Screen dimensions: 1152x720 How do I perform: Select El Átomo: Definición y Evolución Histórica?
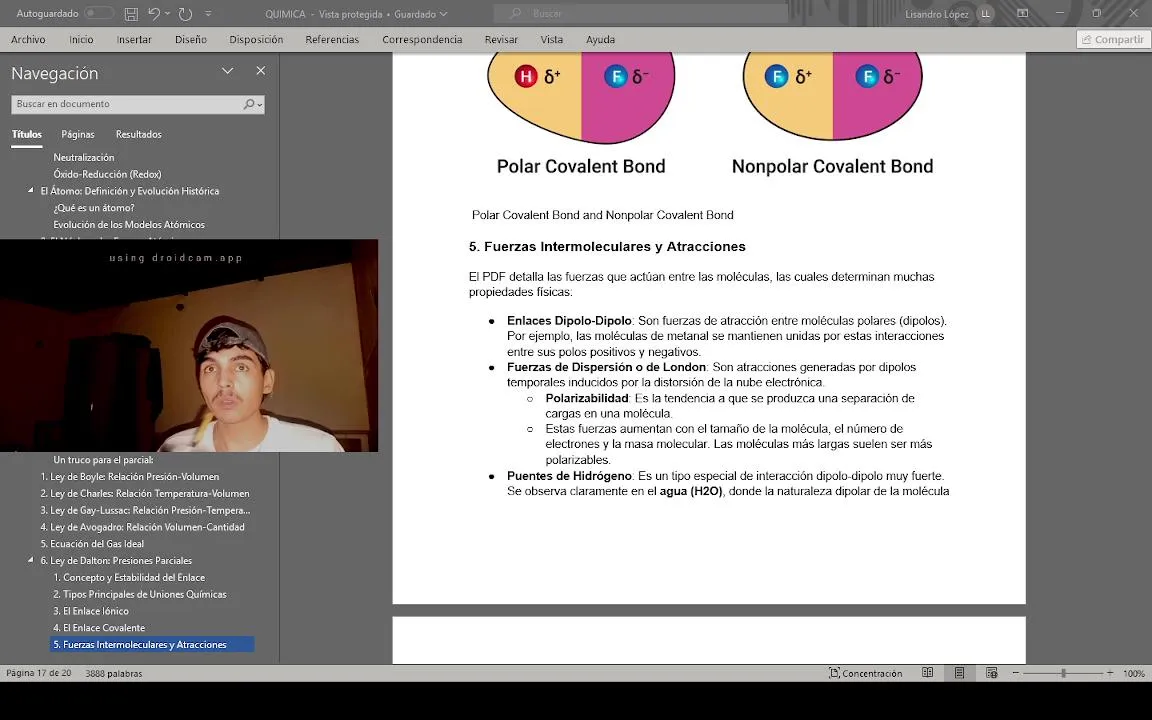(129, 191)
